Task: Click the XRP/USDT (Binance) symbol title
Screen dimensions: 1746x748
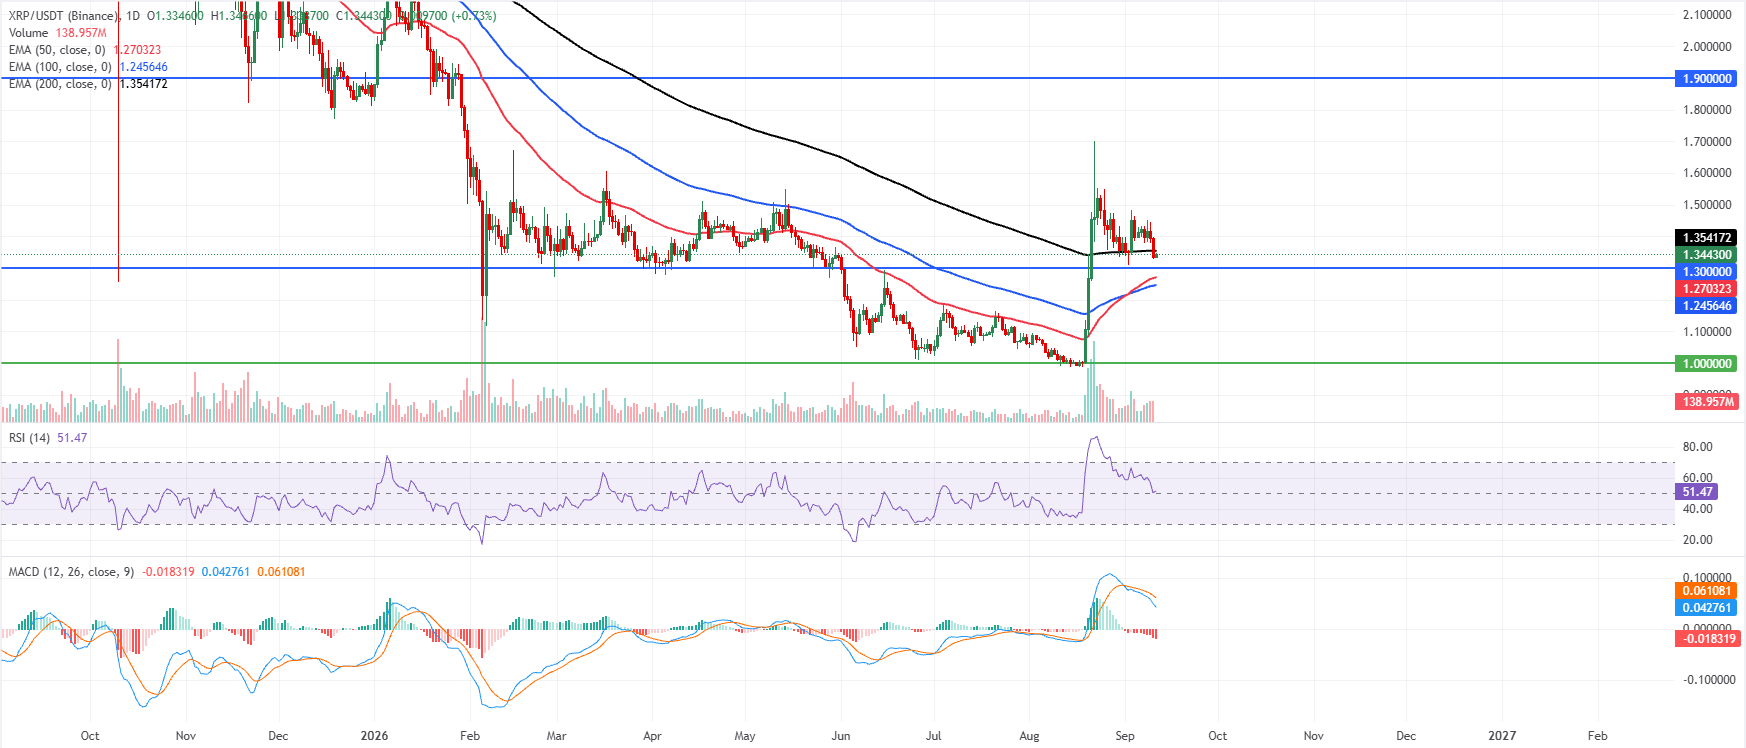Action: coord(63,16)
